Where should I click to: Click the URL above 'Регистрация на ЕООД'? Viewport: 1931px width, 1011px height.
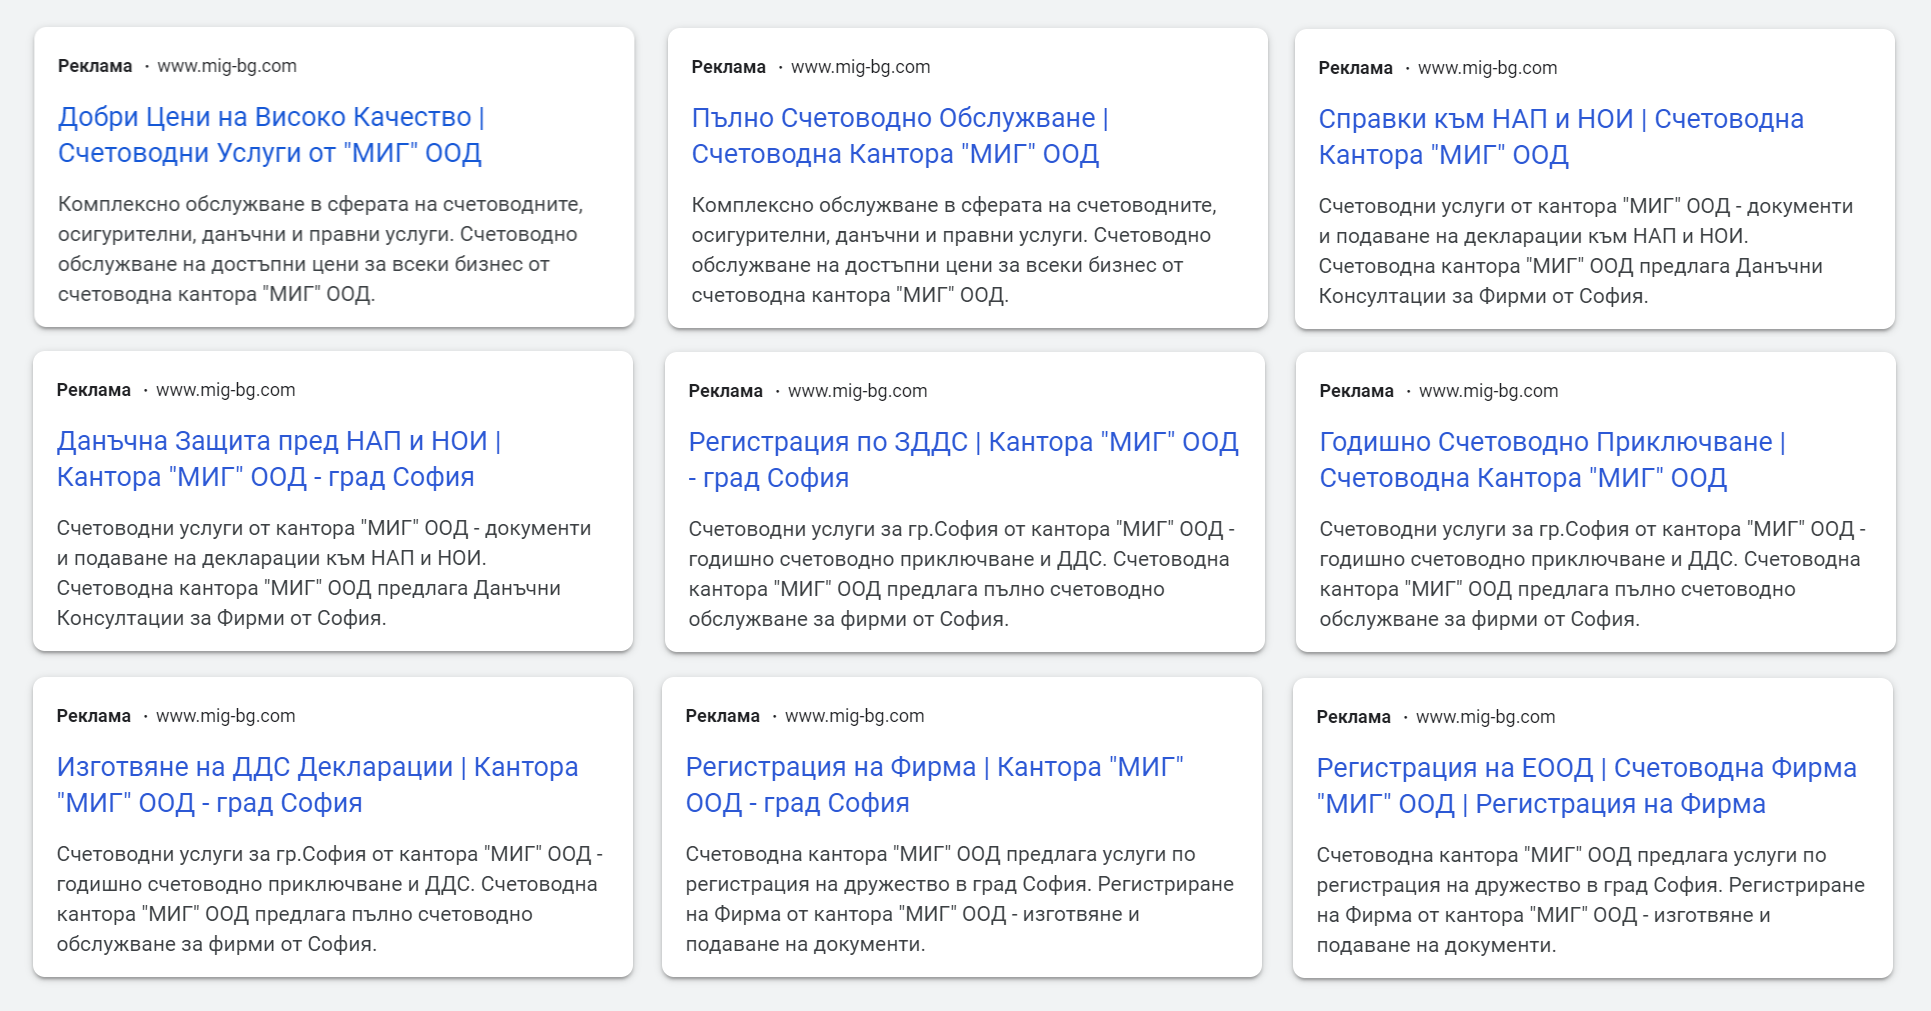click(1485, 717)
